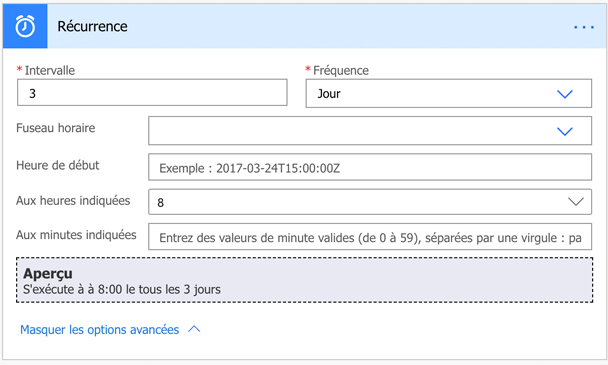Open the Fréquence dropdown showing Jour
This screenshot has height=365, width=608.
(x=449, y=93)
